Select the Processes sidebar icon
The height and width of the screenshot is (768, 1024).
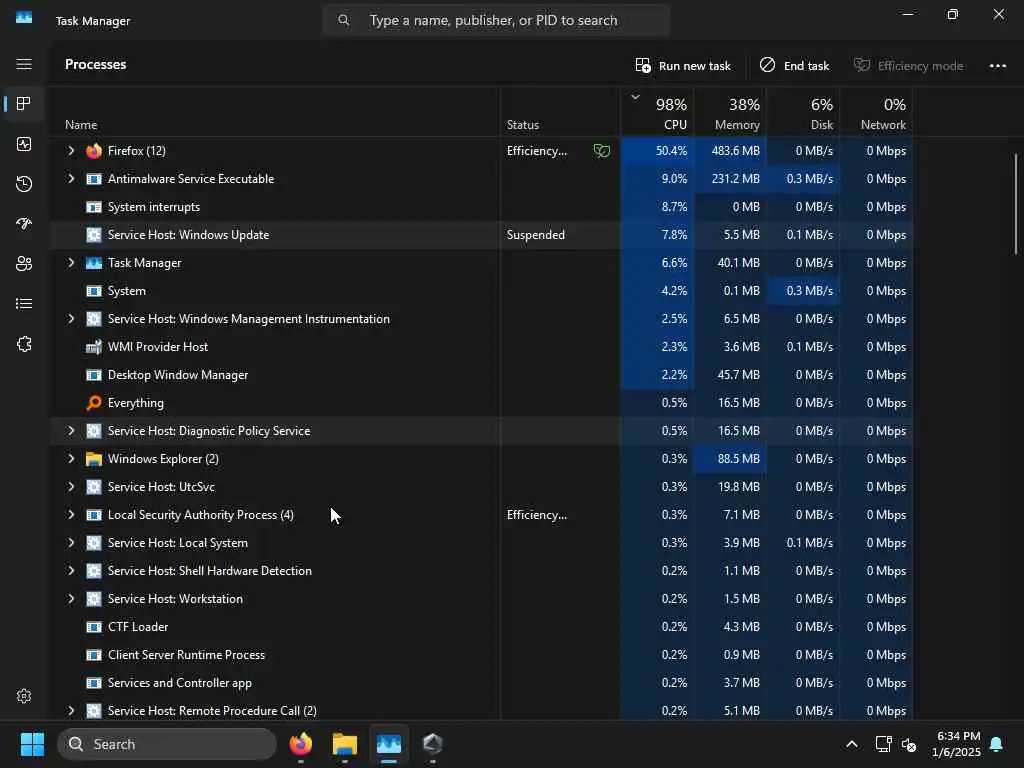pos(24,104)
